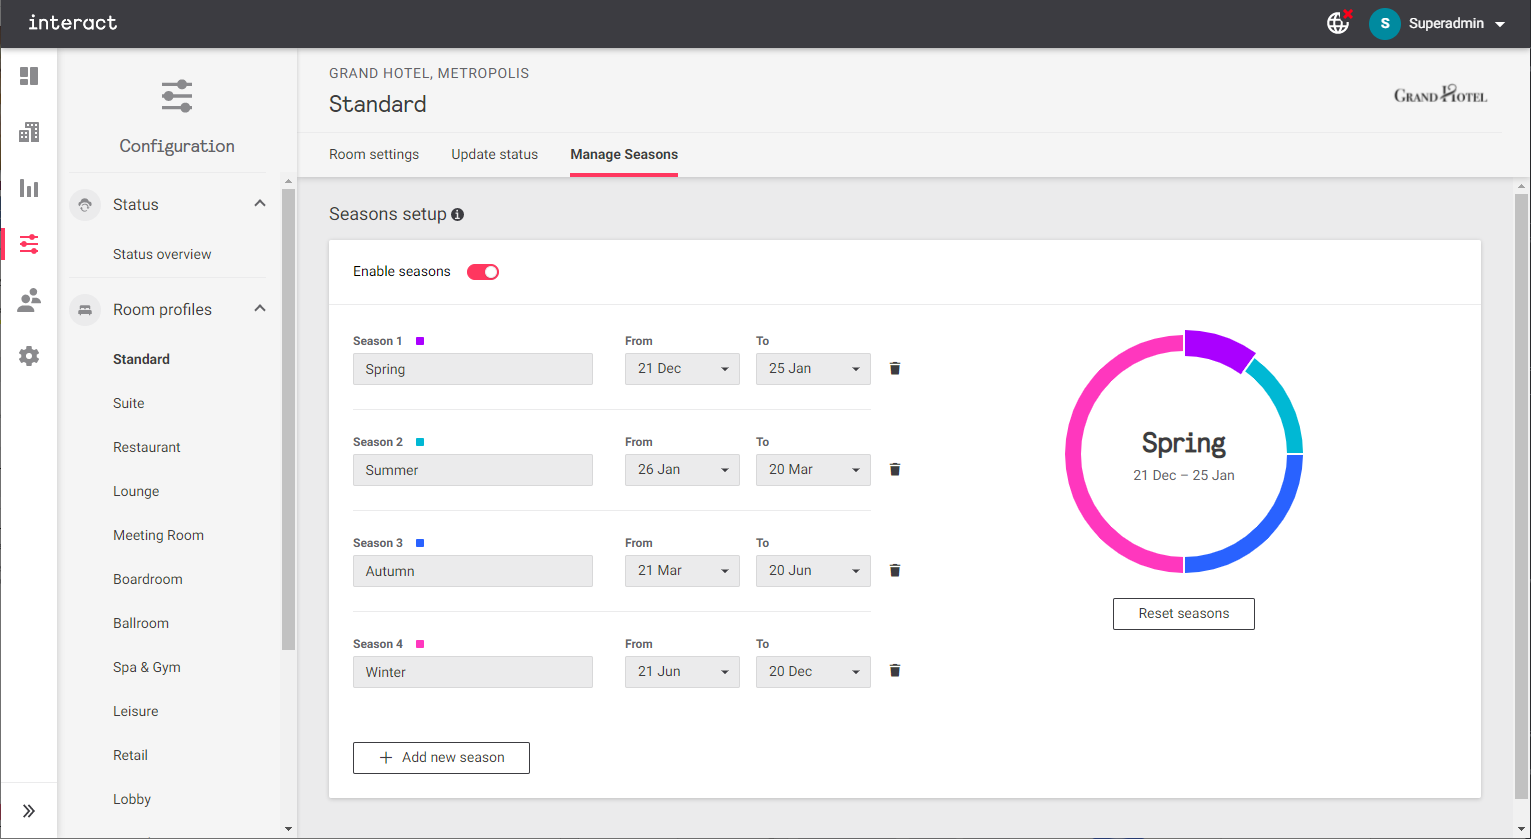This screenshot has width=1531, height=839.
Task: Select the Standard room profile
Action: pyautogui.click(x=141, y=359)
